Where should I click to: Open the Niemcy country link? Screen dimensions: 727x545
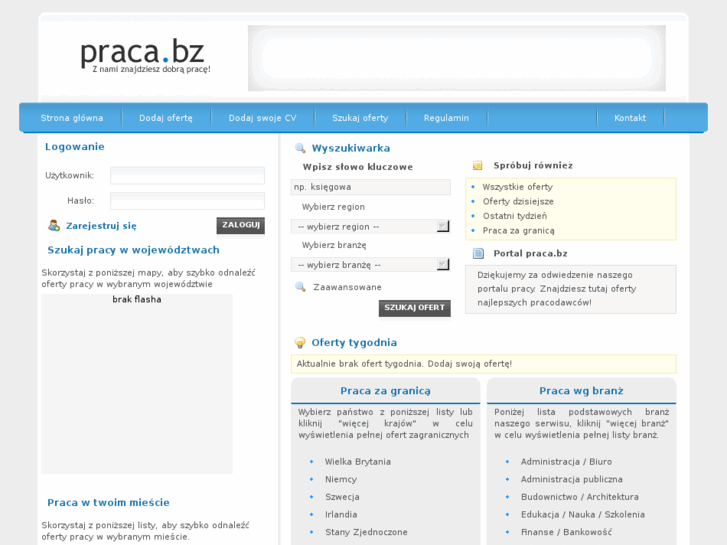coord(341,479)
